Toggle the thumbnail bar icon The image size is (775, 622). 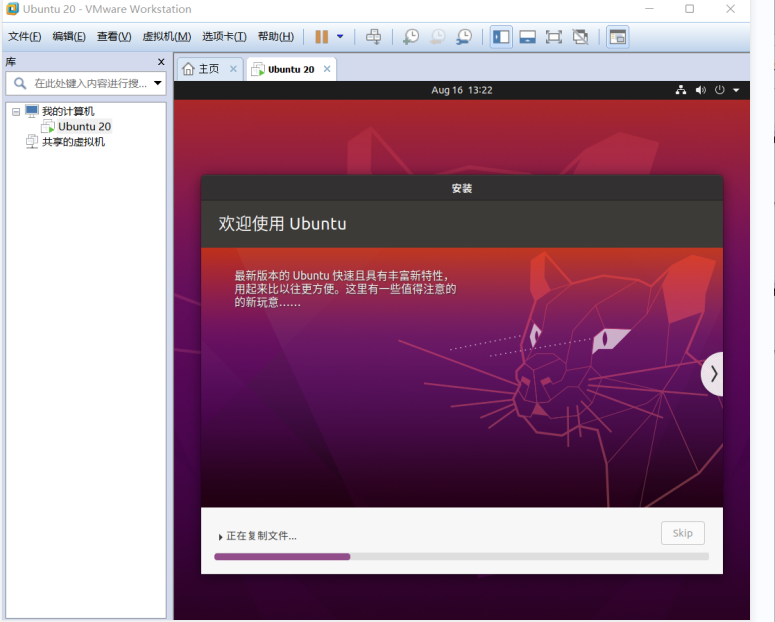tap(527, 37)
